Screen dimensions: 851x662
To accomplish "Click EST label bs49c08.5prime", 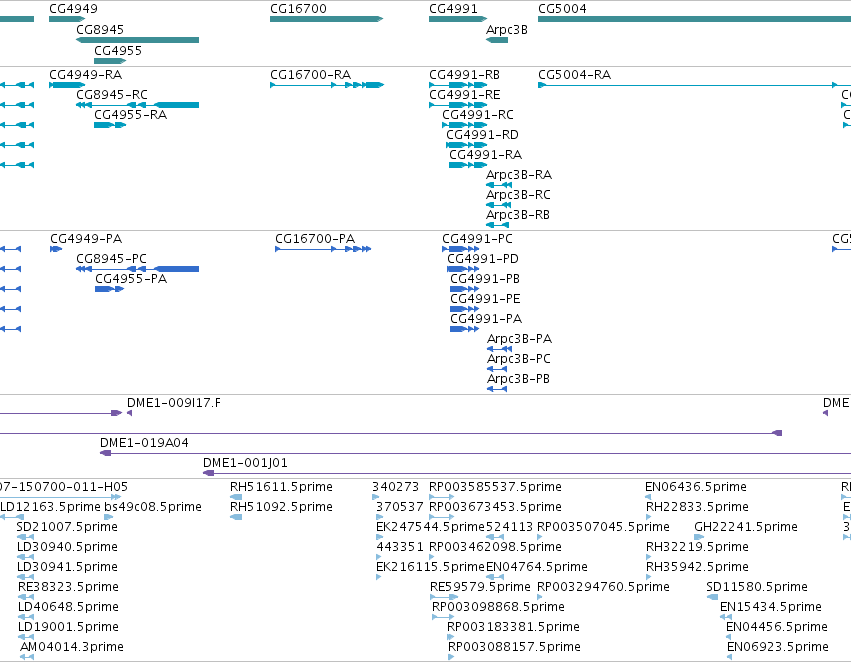I will click(153, 507).
